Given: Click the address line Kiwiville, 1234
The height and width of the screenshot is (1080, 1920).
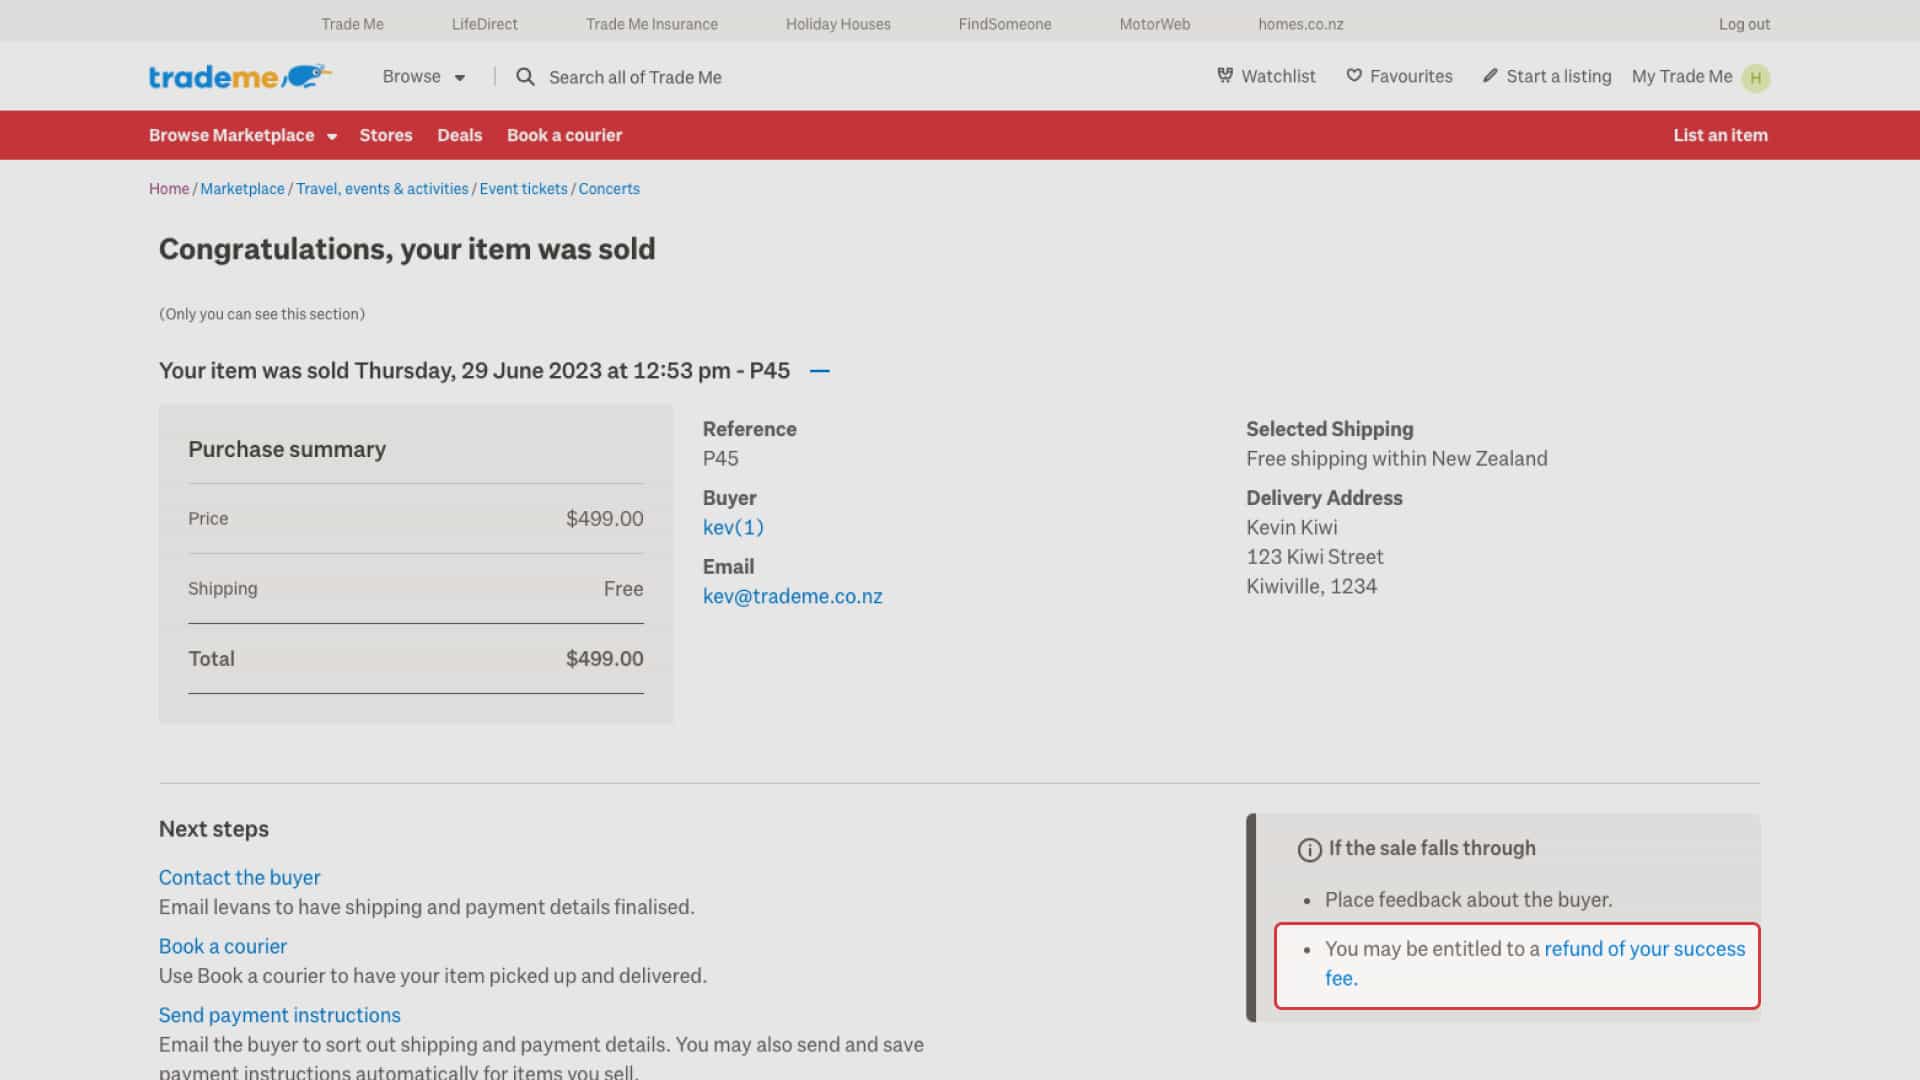Looking at the screenshot, I should point(1311,586).
